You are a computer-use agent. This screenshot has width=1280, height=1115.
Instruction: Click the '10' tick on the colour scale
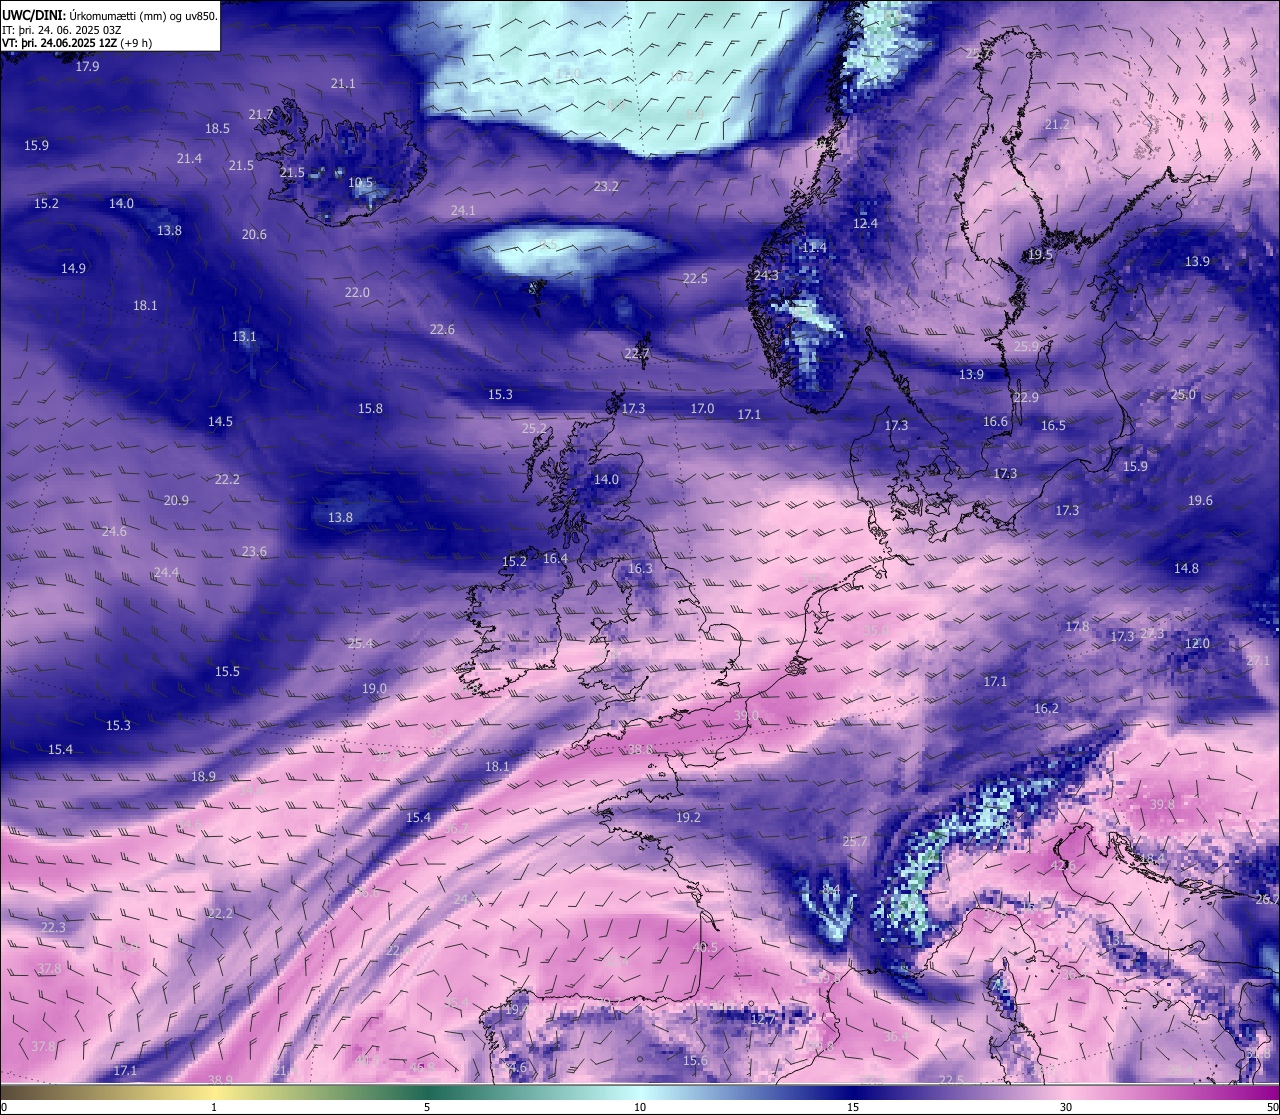tap(640, 1107)
